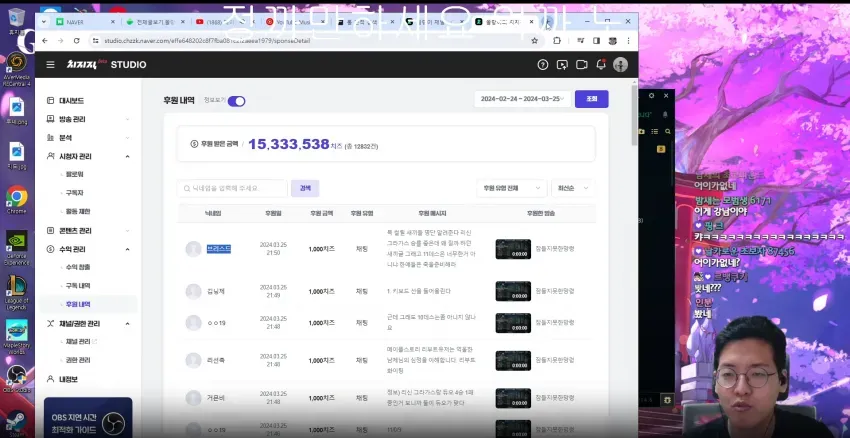Open the help question mark icon
The width and height of the screenshot is (850, 438).
(543, 65)
